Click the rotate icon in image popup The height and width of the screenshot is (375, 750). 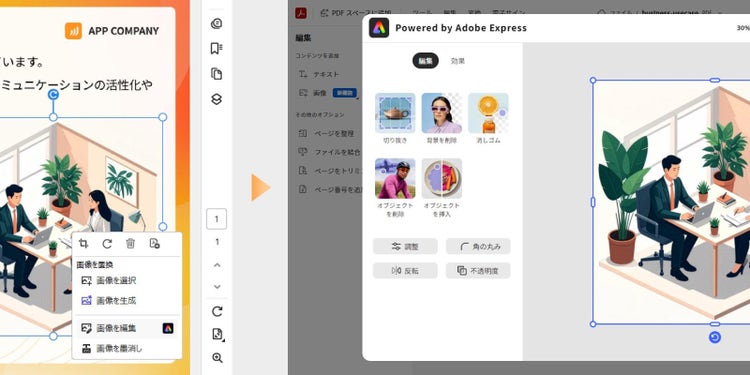coord(107,243)
